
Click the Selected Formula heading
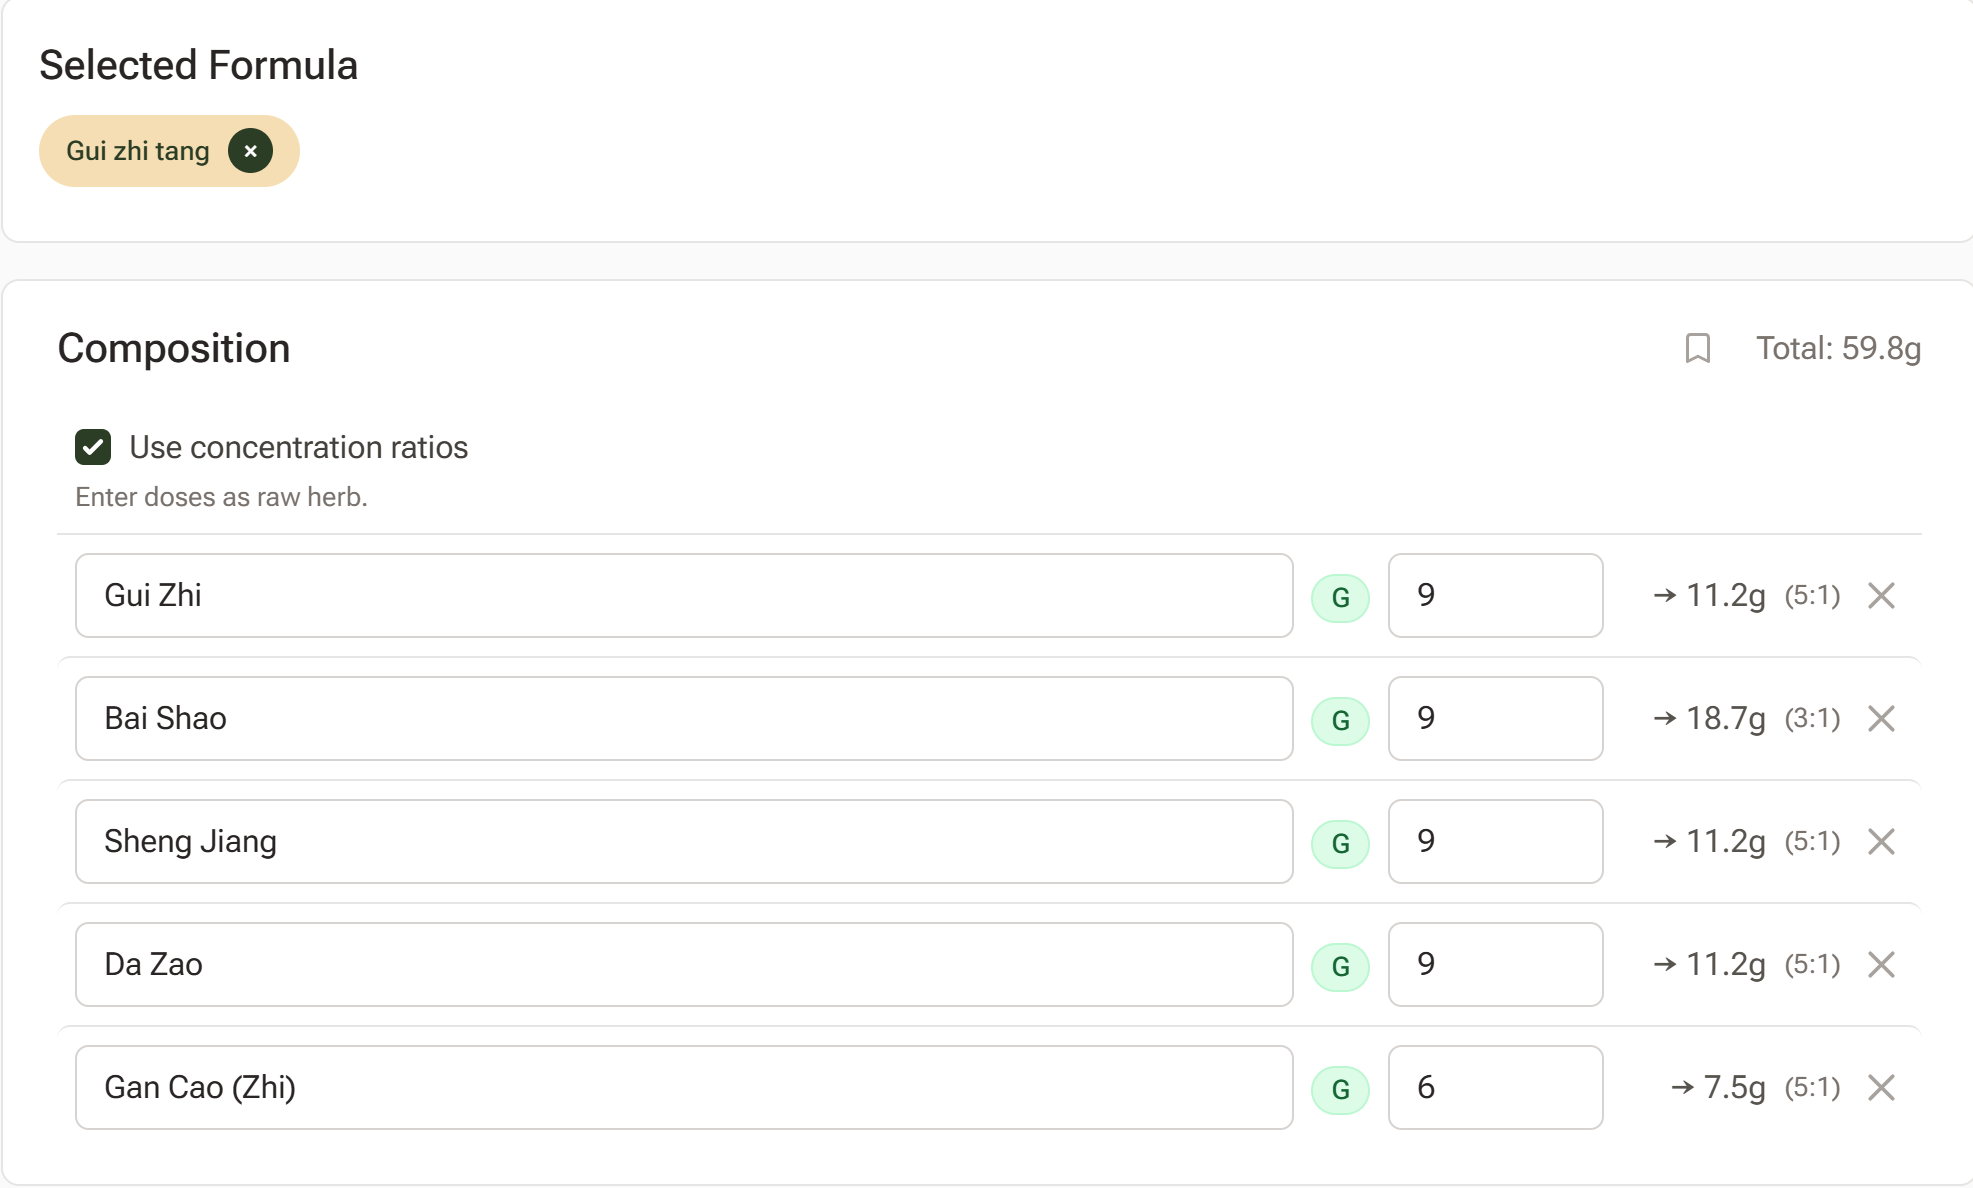point(198,65)
